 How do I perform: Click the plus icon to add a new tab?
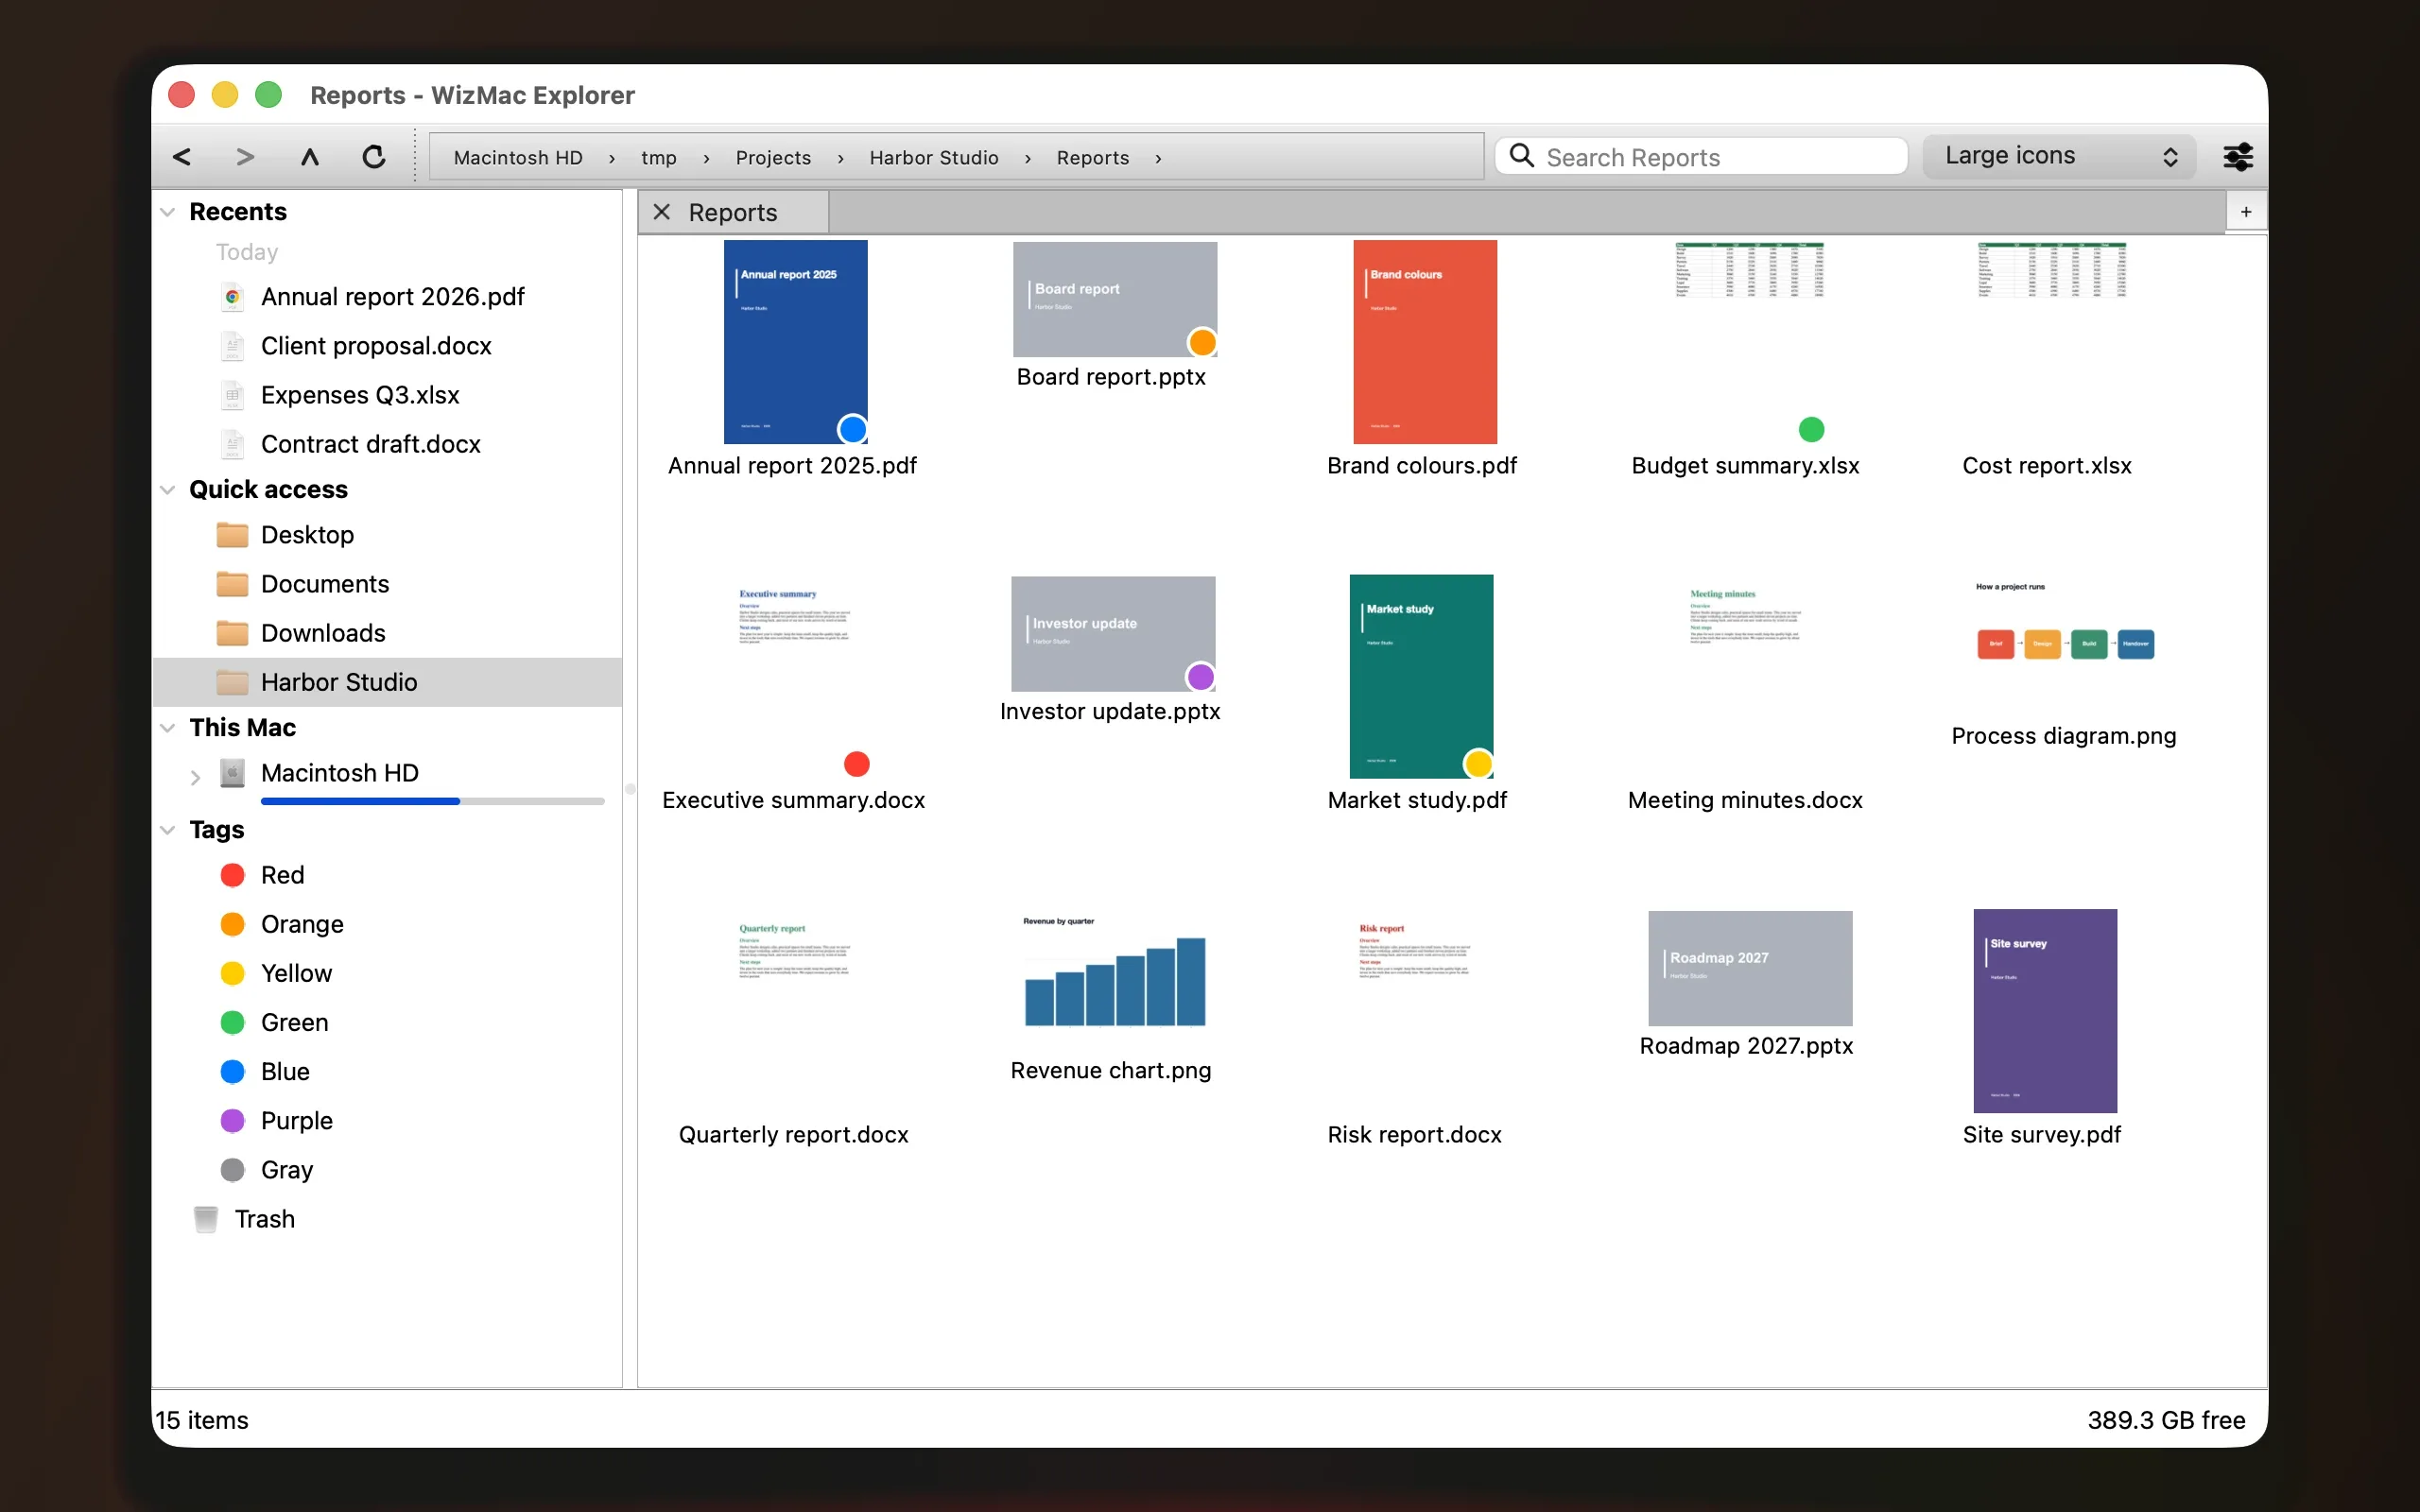pos(2246,212)
